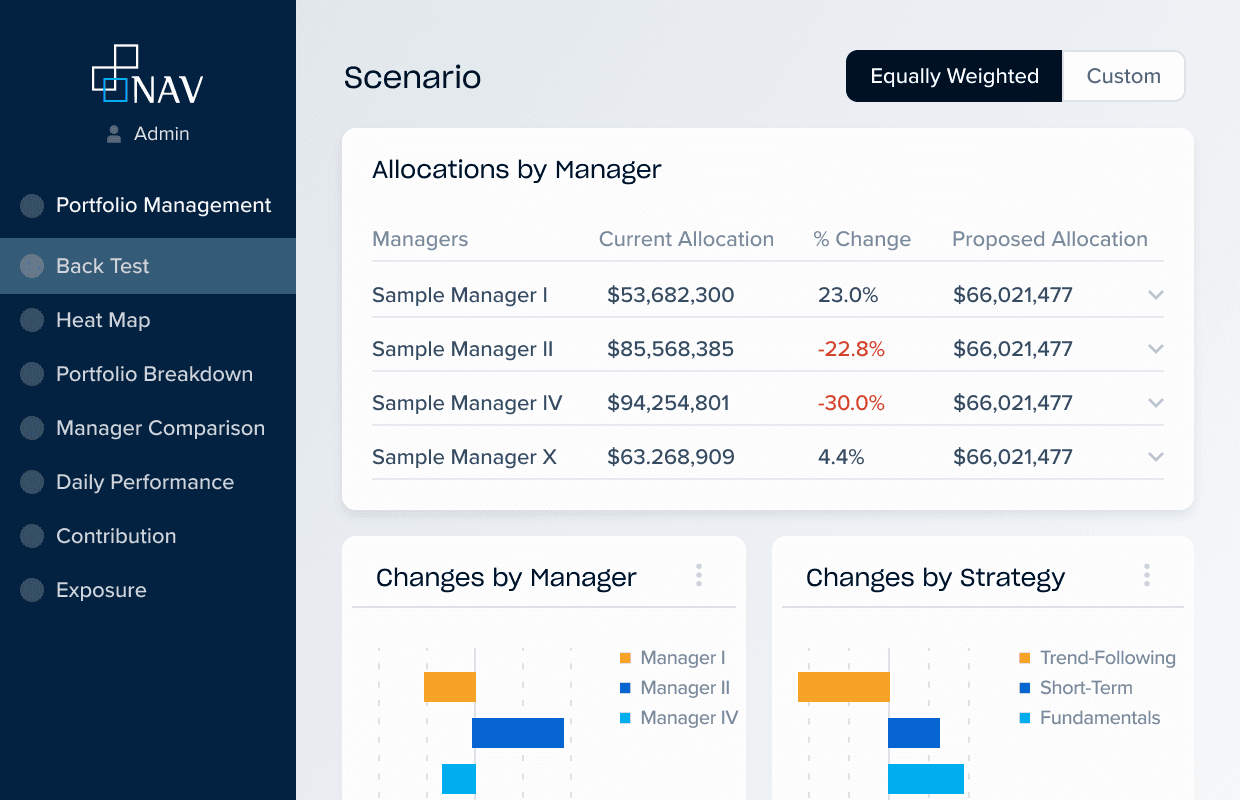
Task: Expand details for Sample Manager I row
Action: click(x=1156, y=295)
